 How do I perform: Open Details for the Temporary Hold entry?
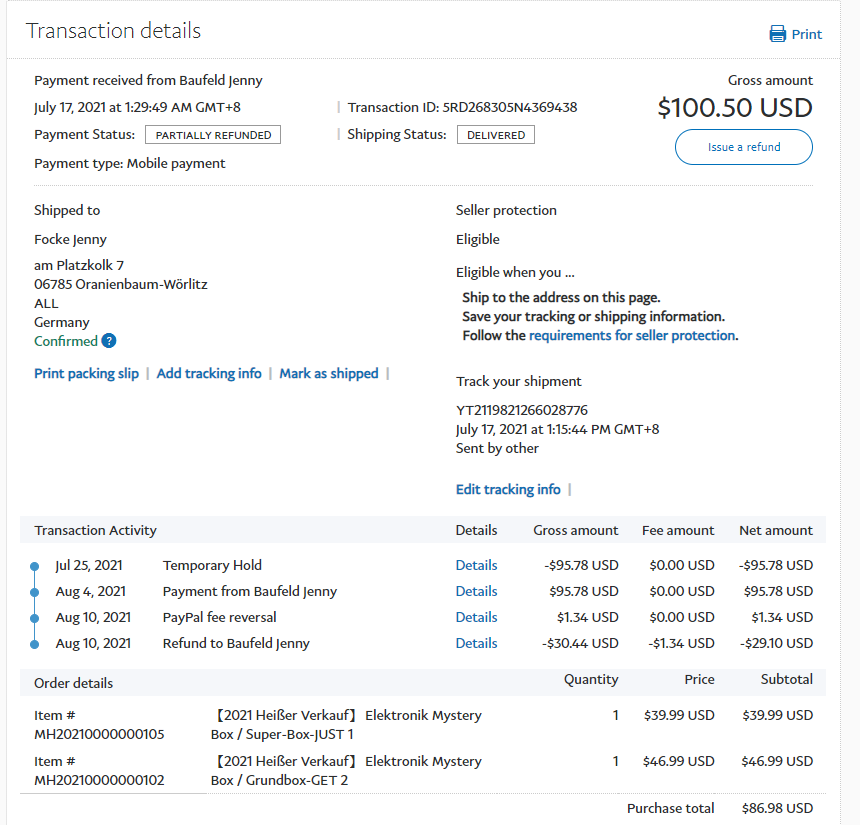tap(476, 565)
